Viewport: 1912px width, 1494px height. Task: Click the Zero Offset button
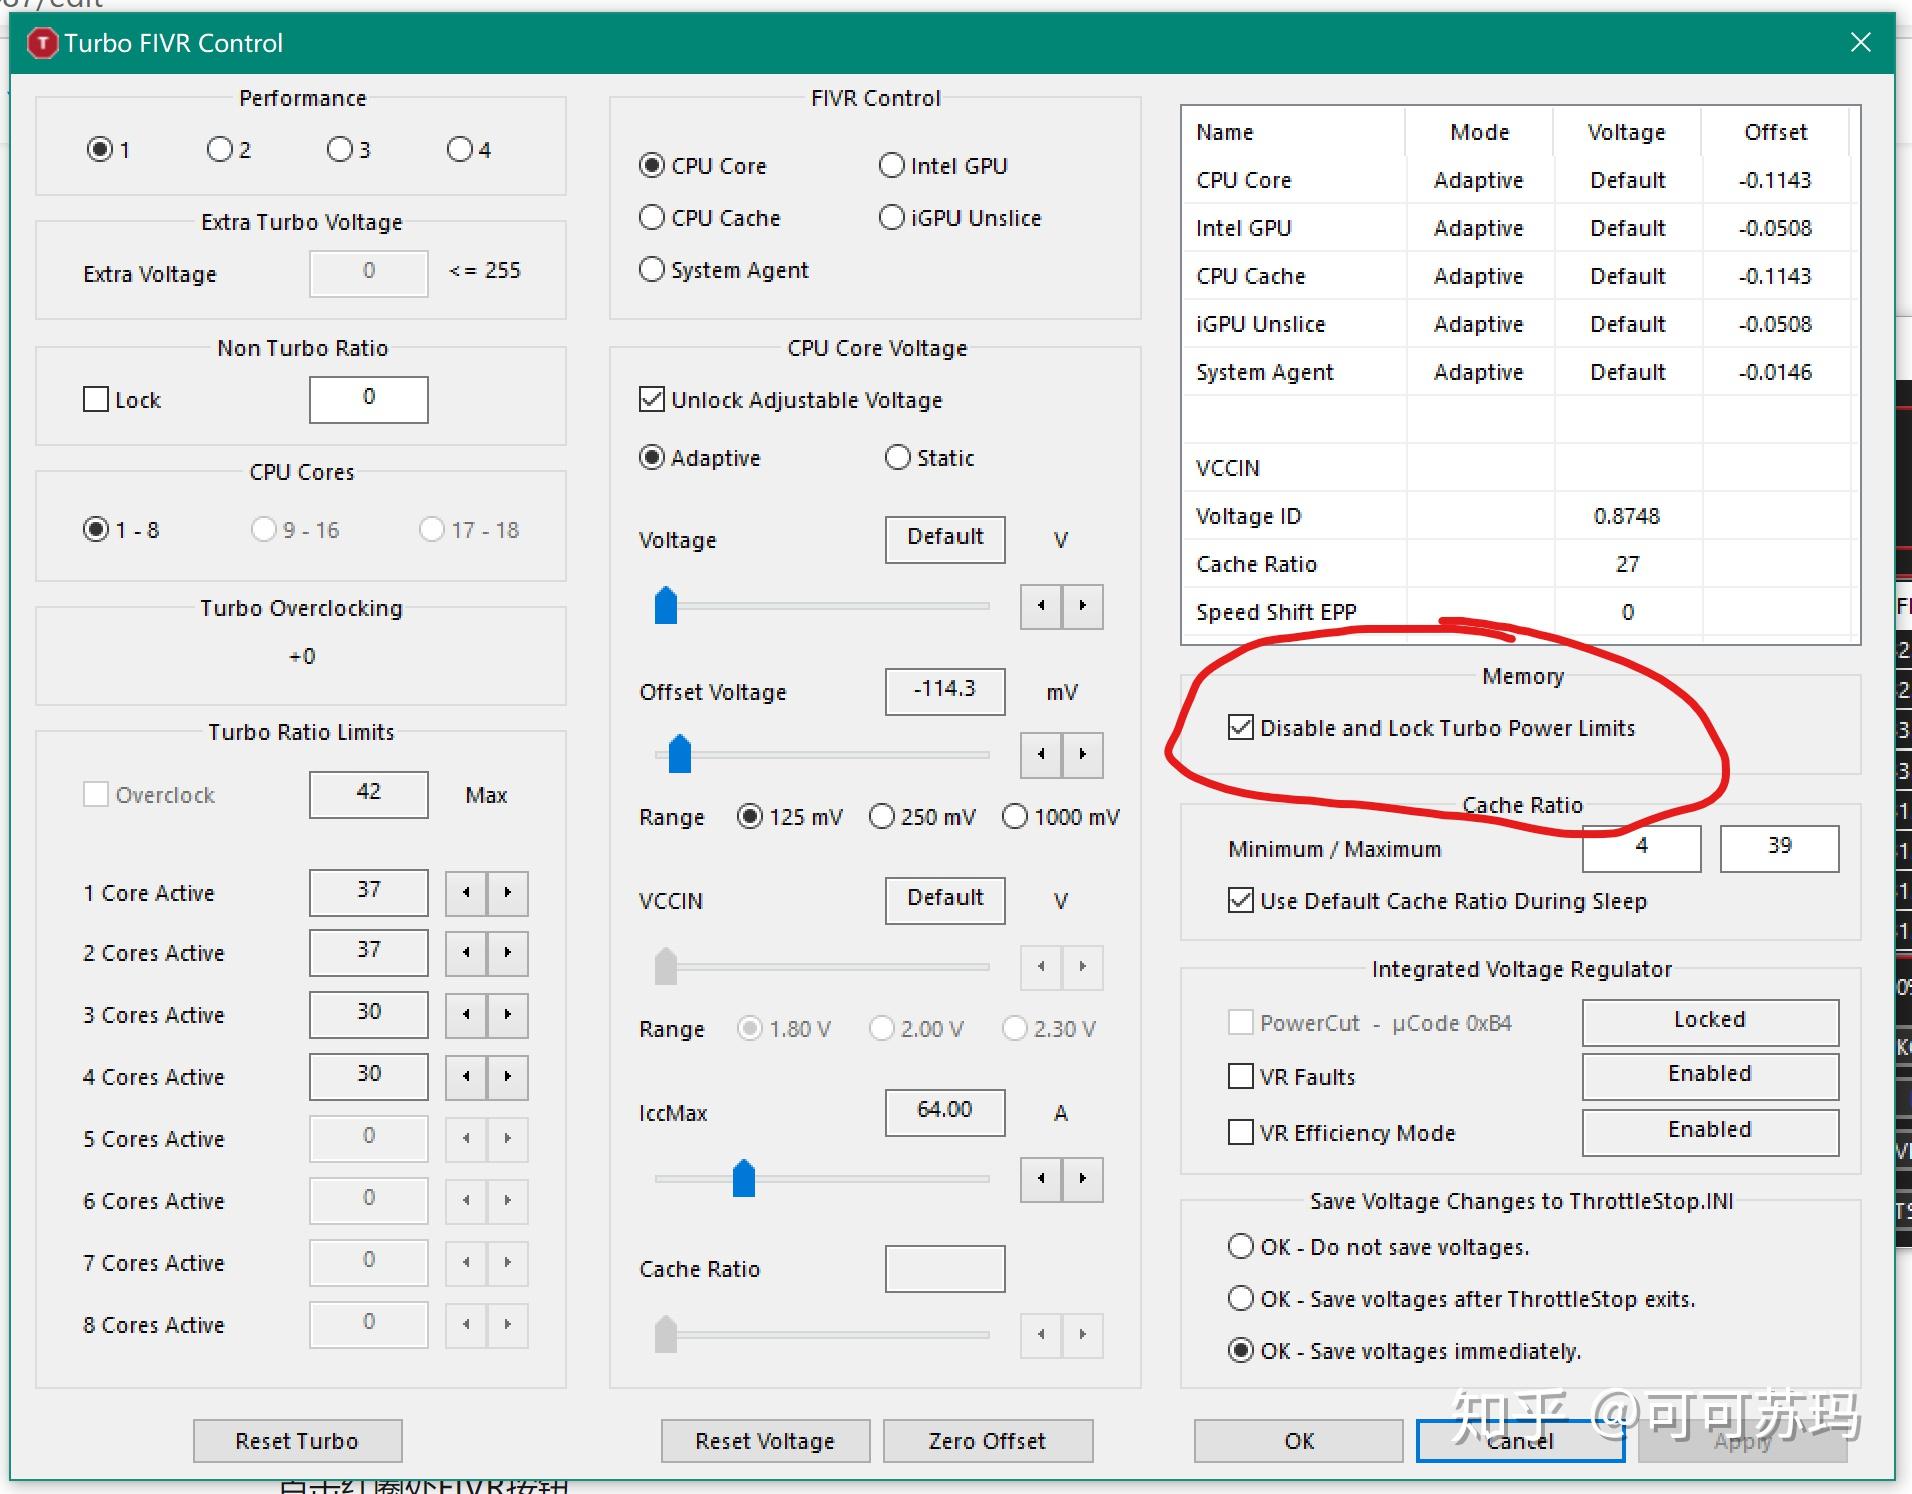coord(988,1441)
